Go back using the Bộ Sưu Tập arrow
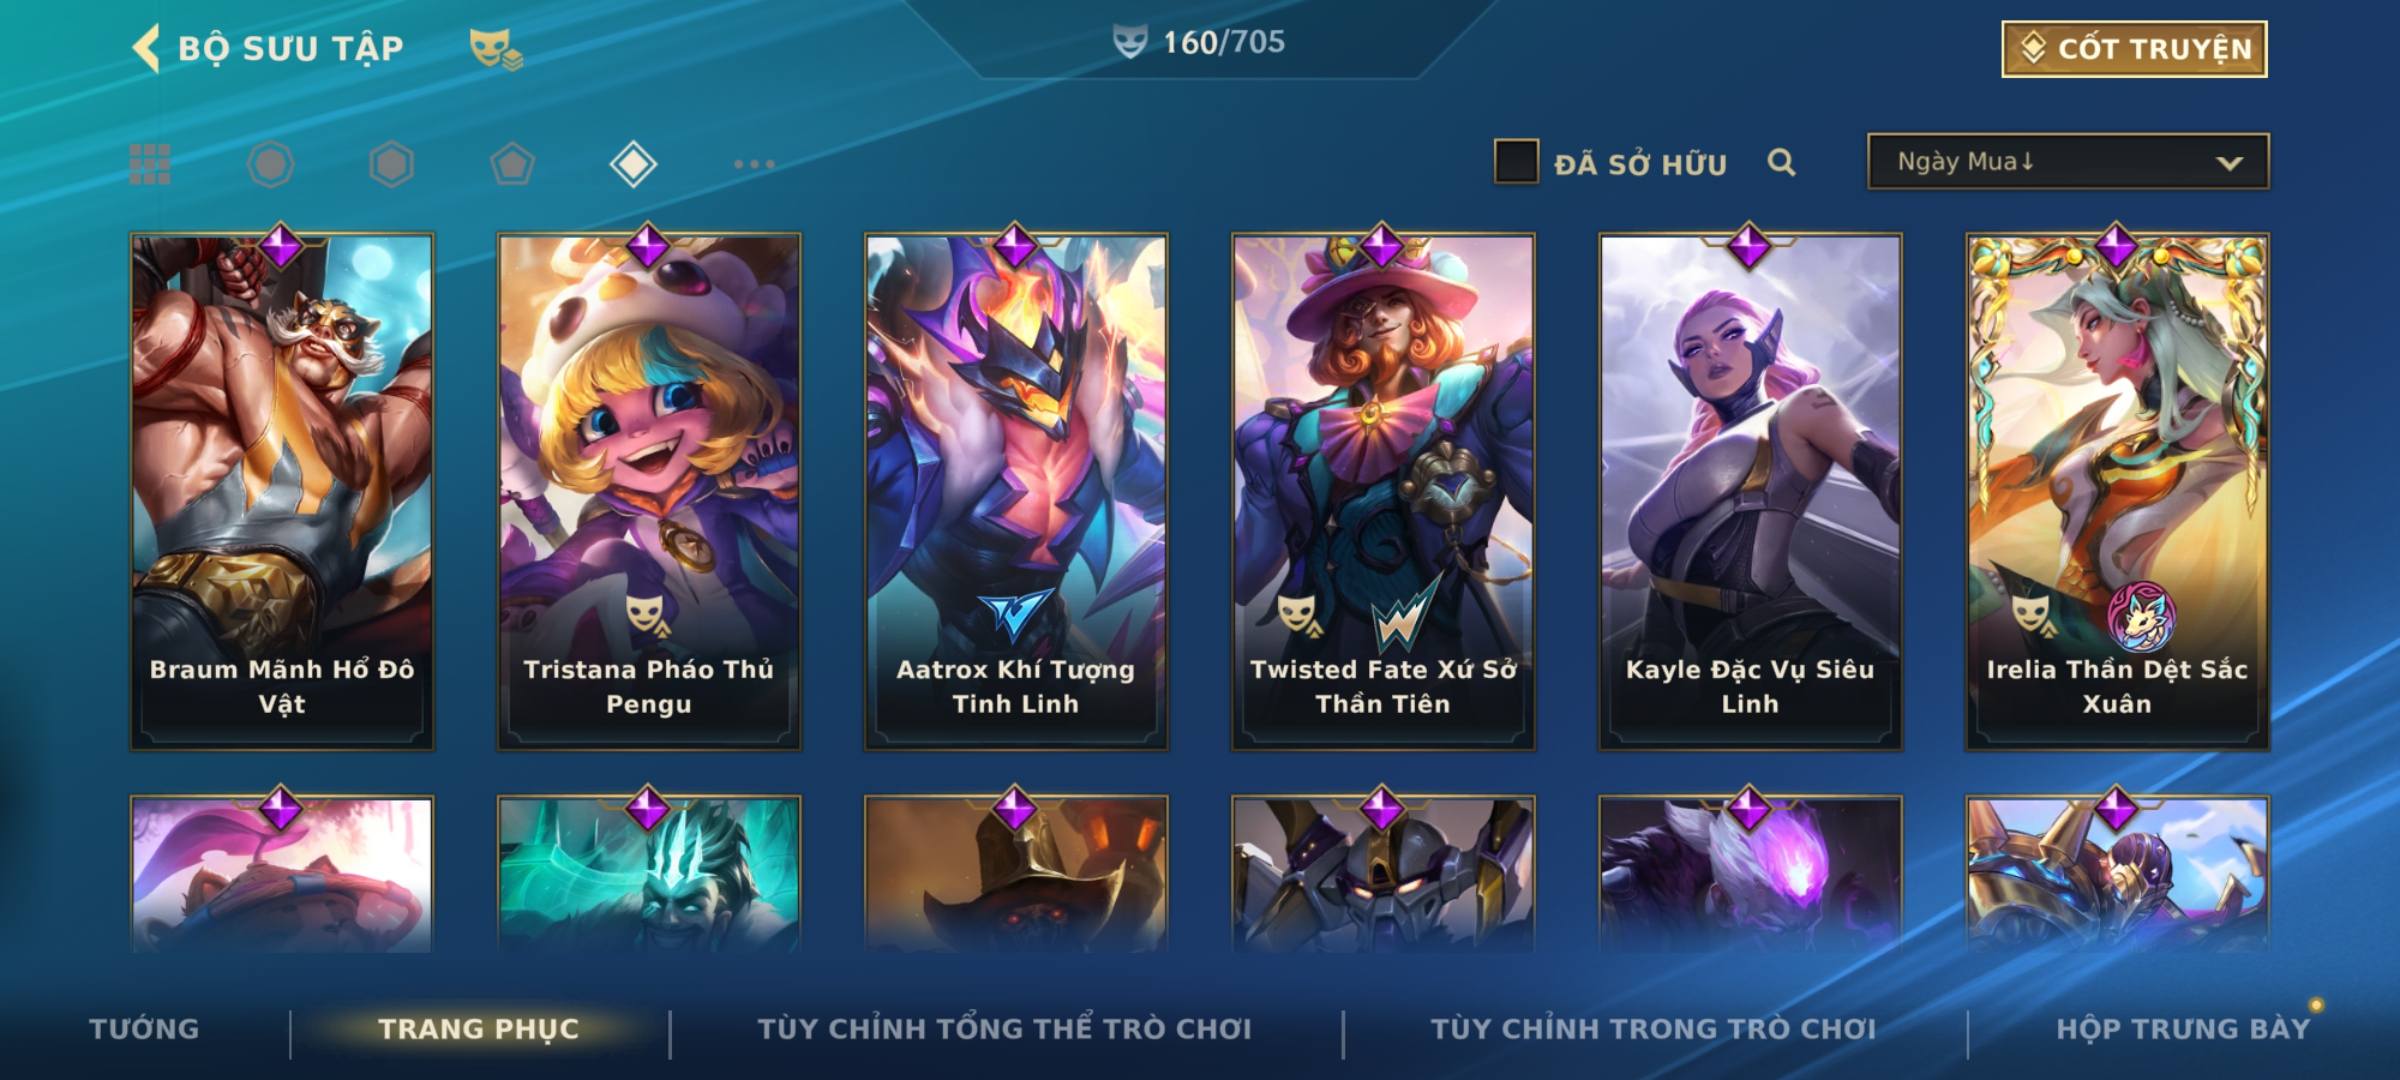The image size is (2400, 1080). click(146, 48)
